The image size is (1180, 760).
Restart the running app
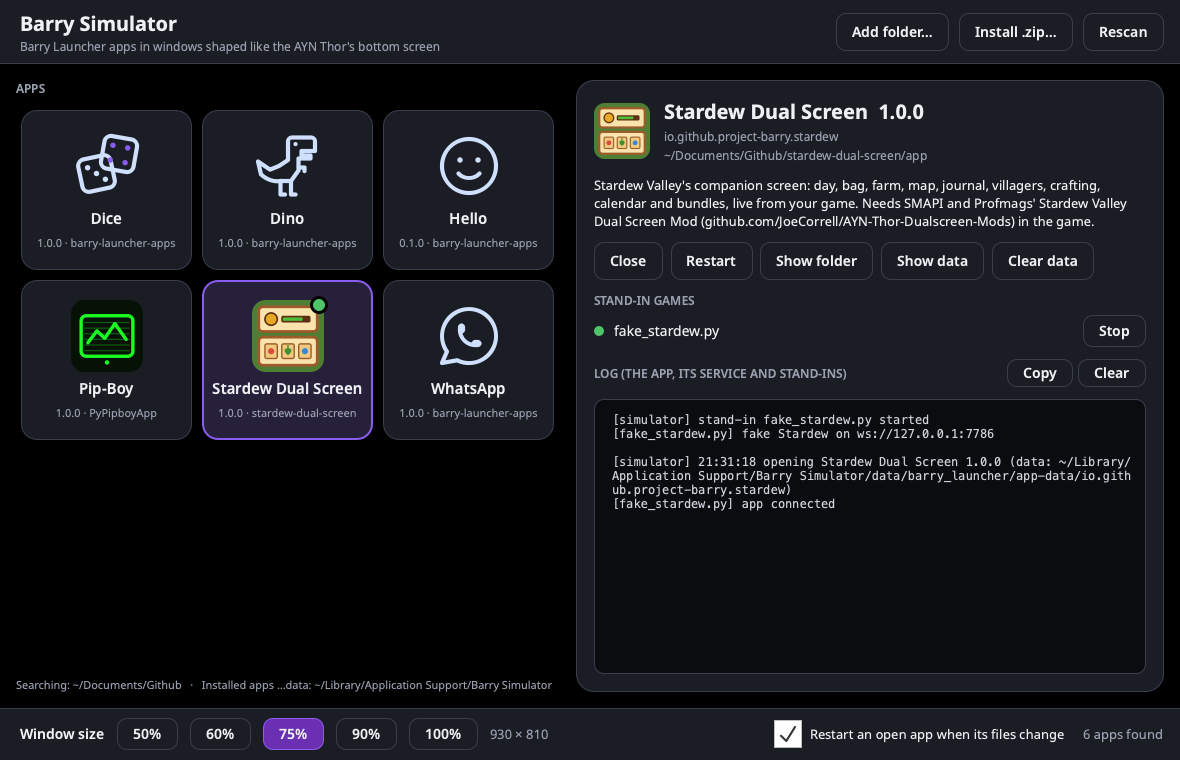(x=710, y=261)
